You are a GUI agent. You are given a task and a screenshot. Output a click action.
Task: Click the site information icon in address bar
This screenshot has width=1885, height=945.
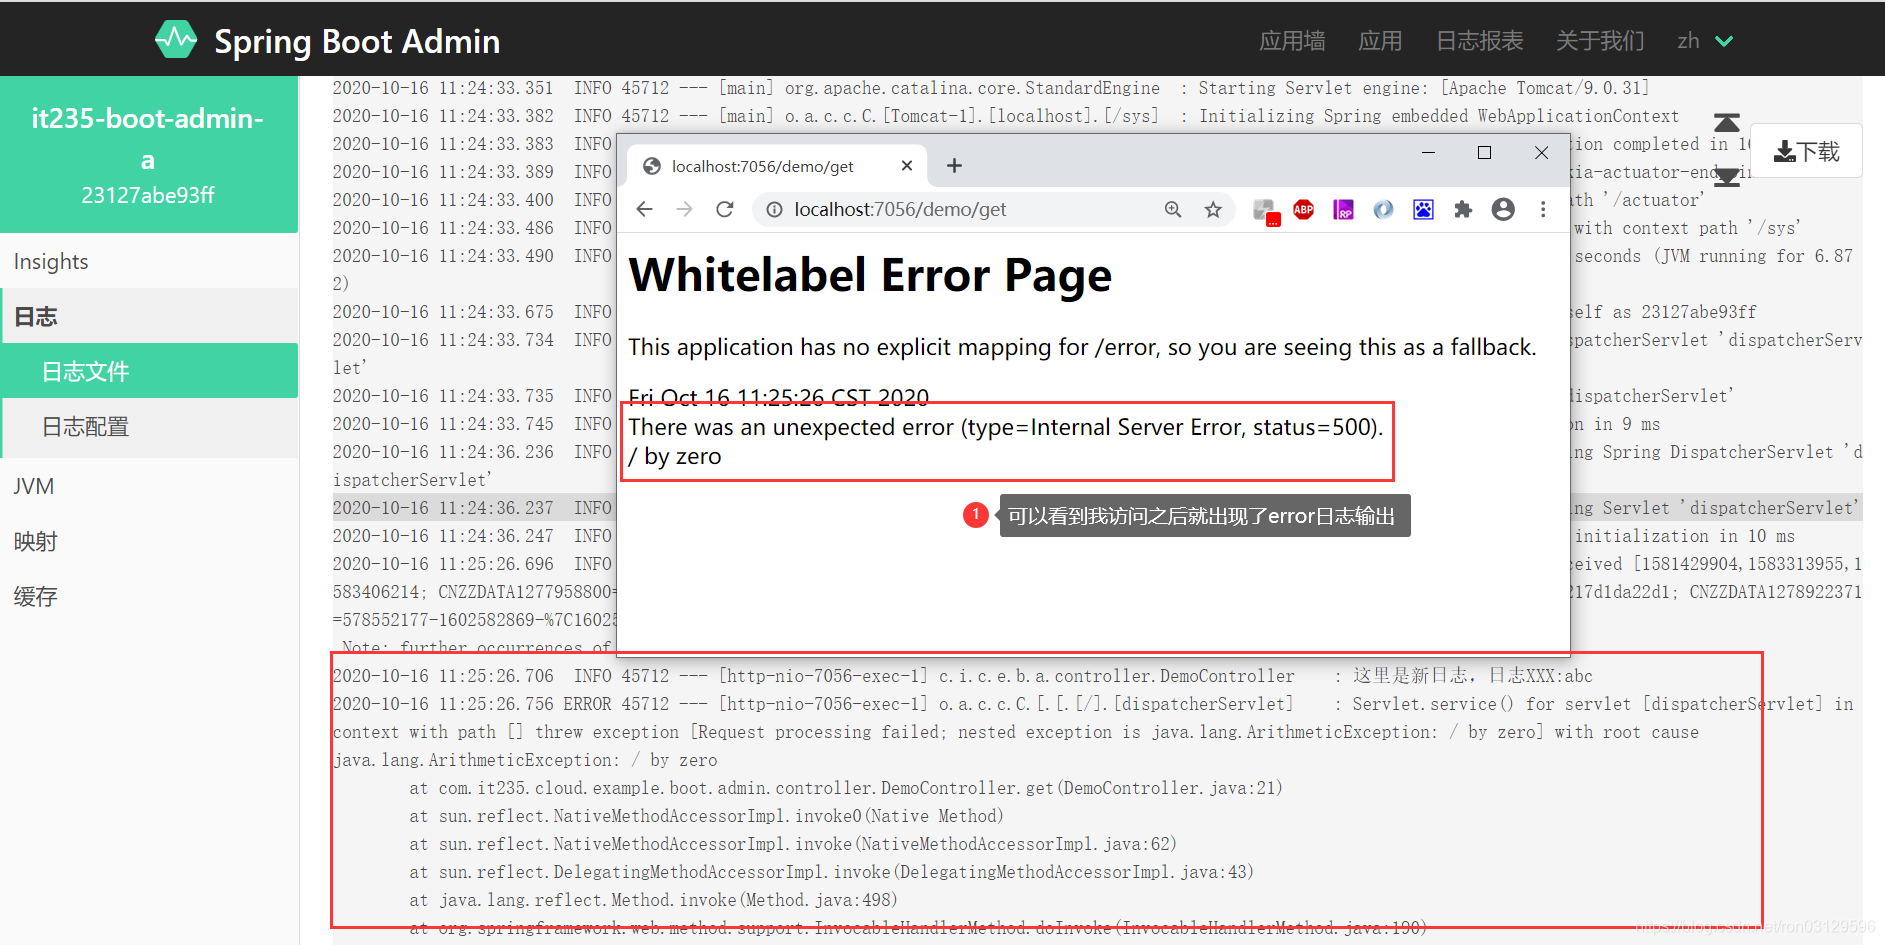(774, 209)
